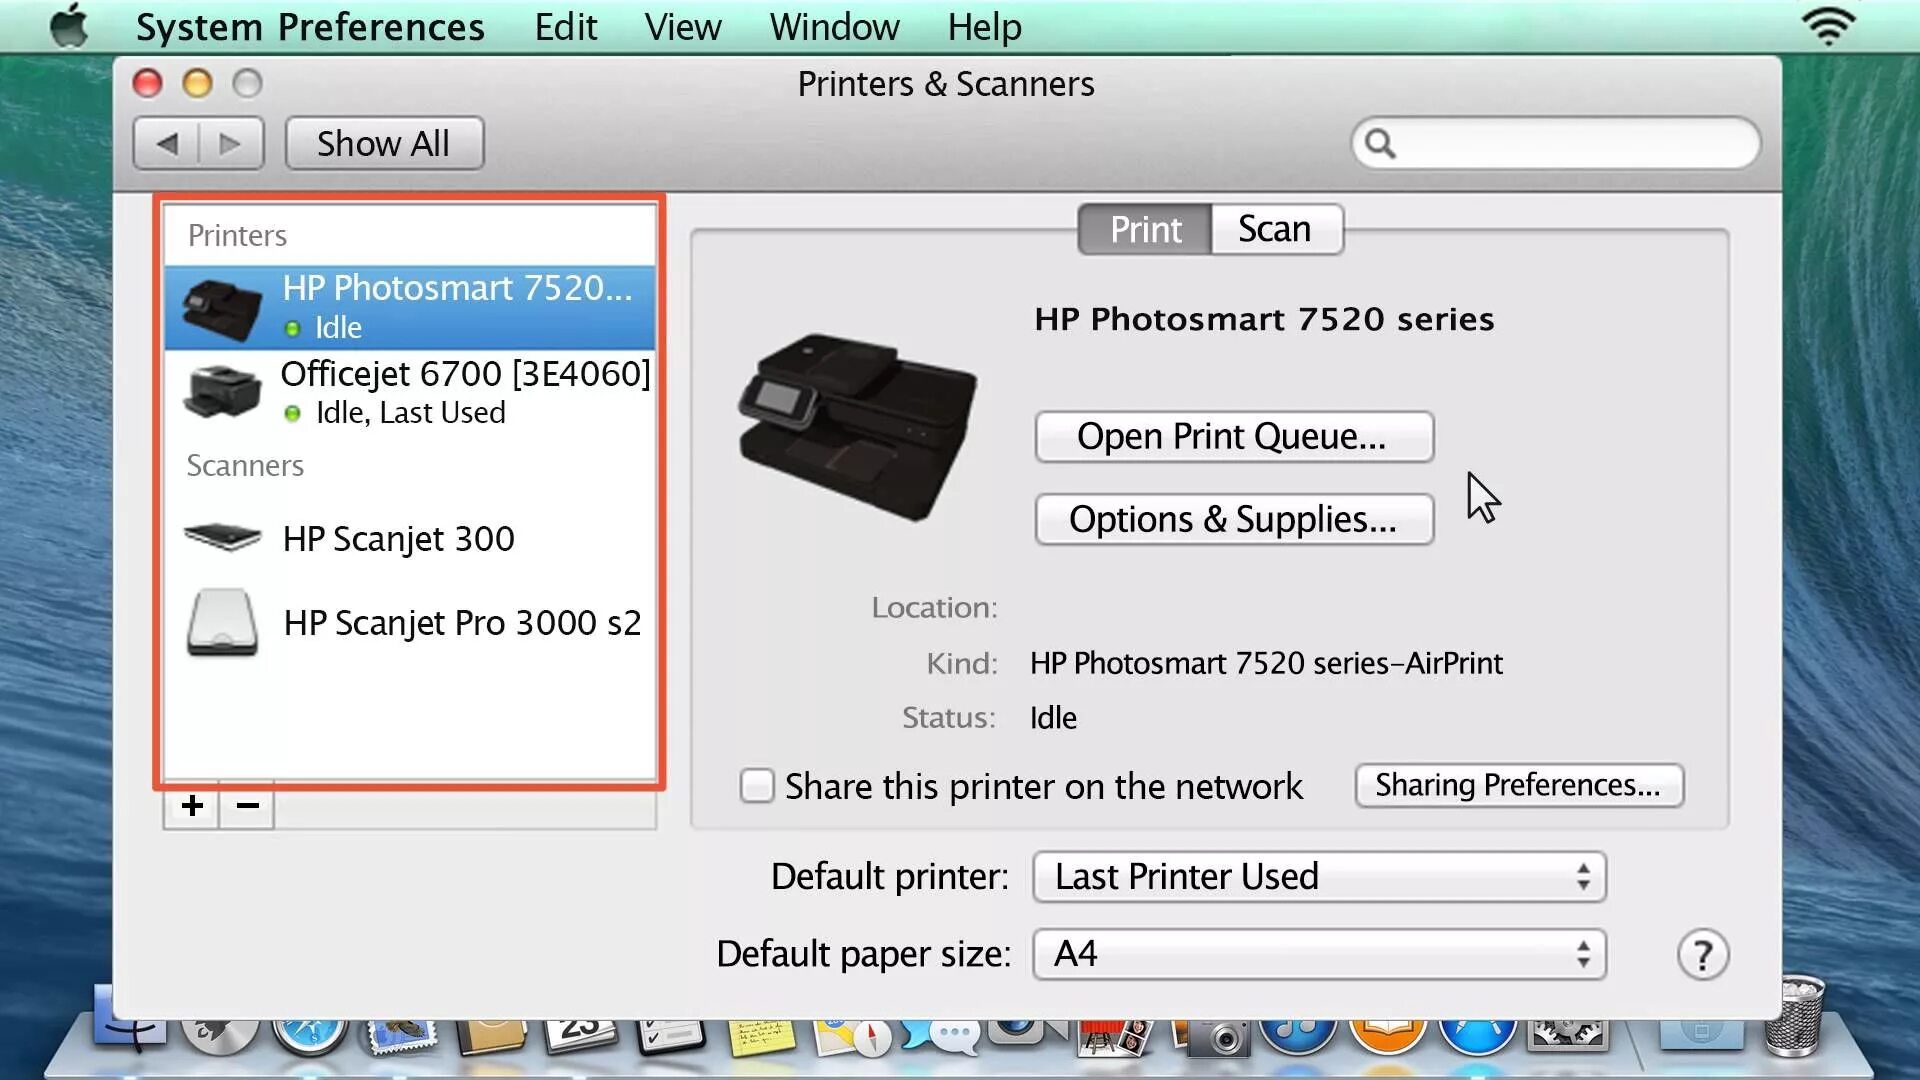Click Open Print Queue button
This screenshot has height=1080, width=1920.
(x=1234, y=437)
